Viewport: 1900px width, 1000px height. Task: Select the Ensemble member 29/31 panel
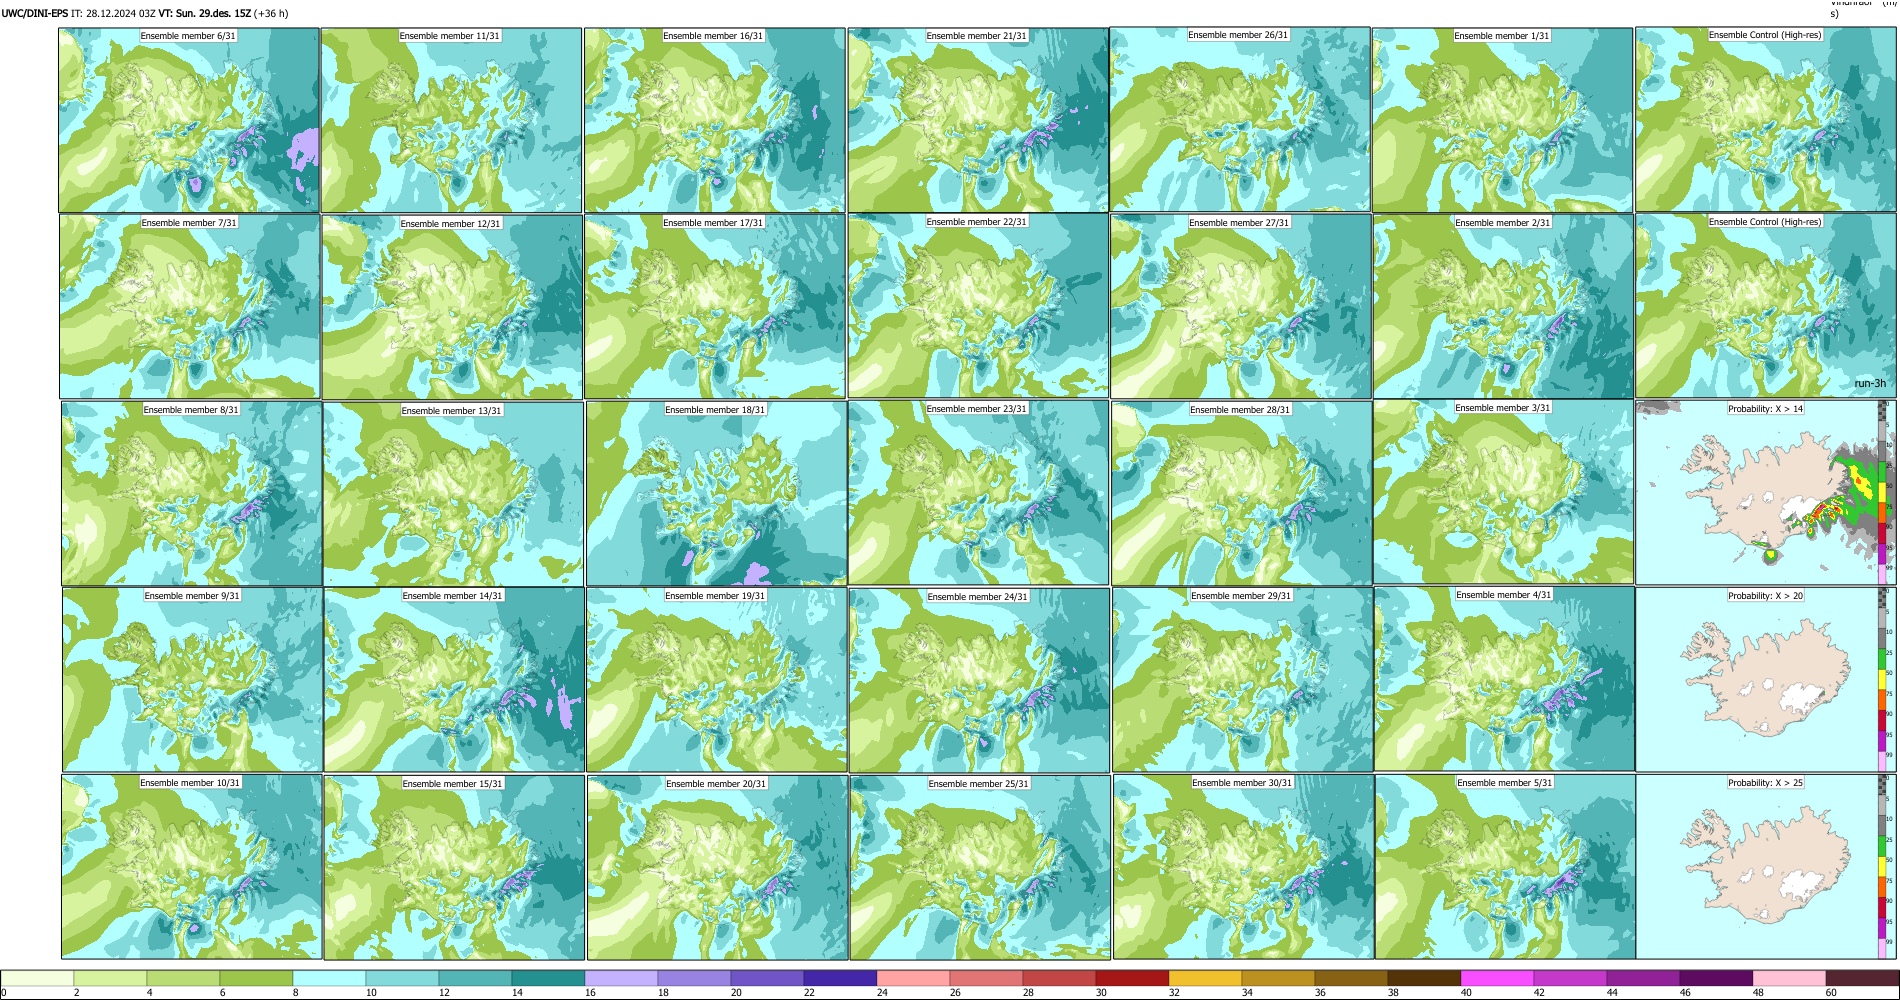(x=1243, y=679)
